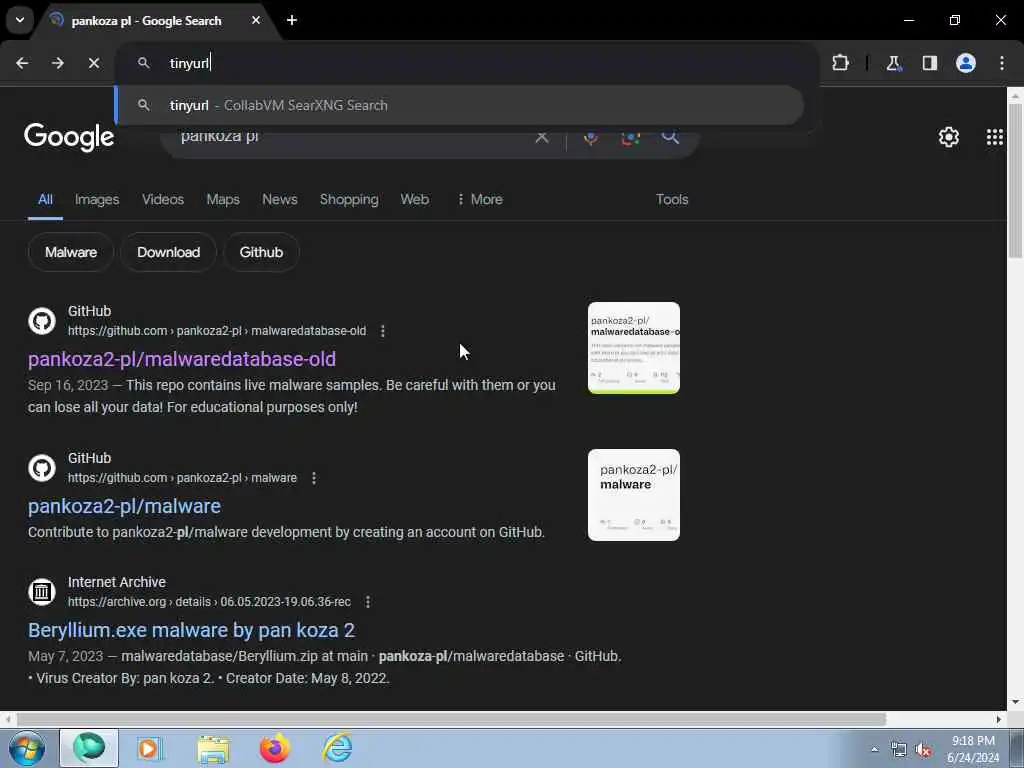
Task: Select the tinyurl CollabVM SearXNG suggestion
Action: pyautogui.click(x=459, y=105)
